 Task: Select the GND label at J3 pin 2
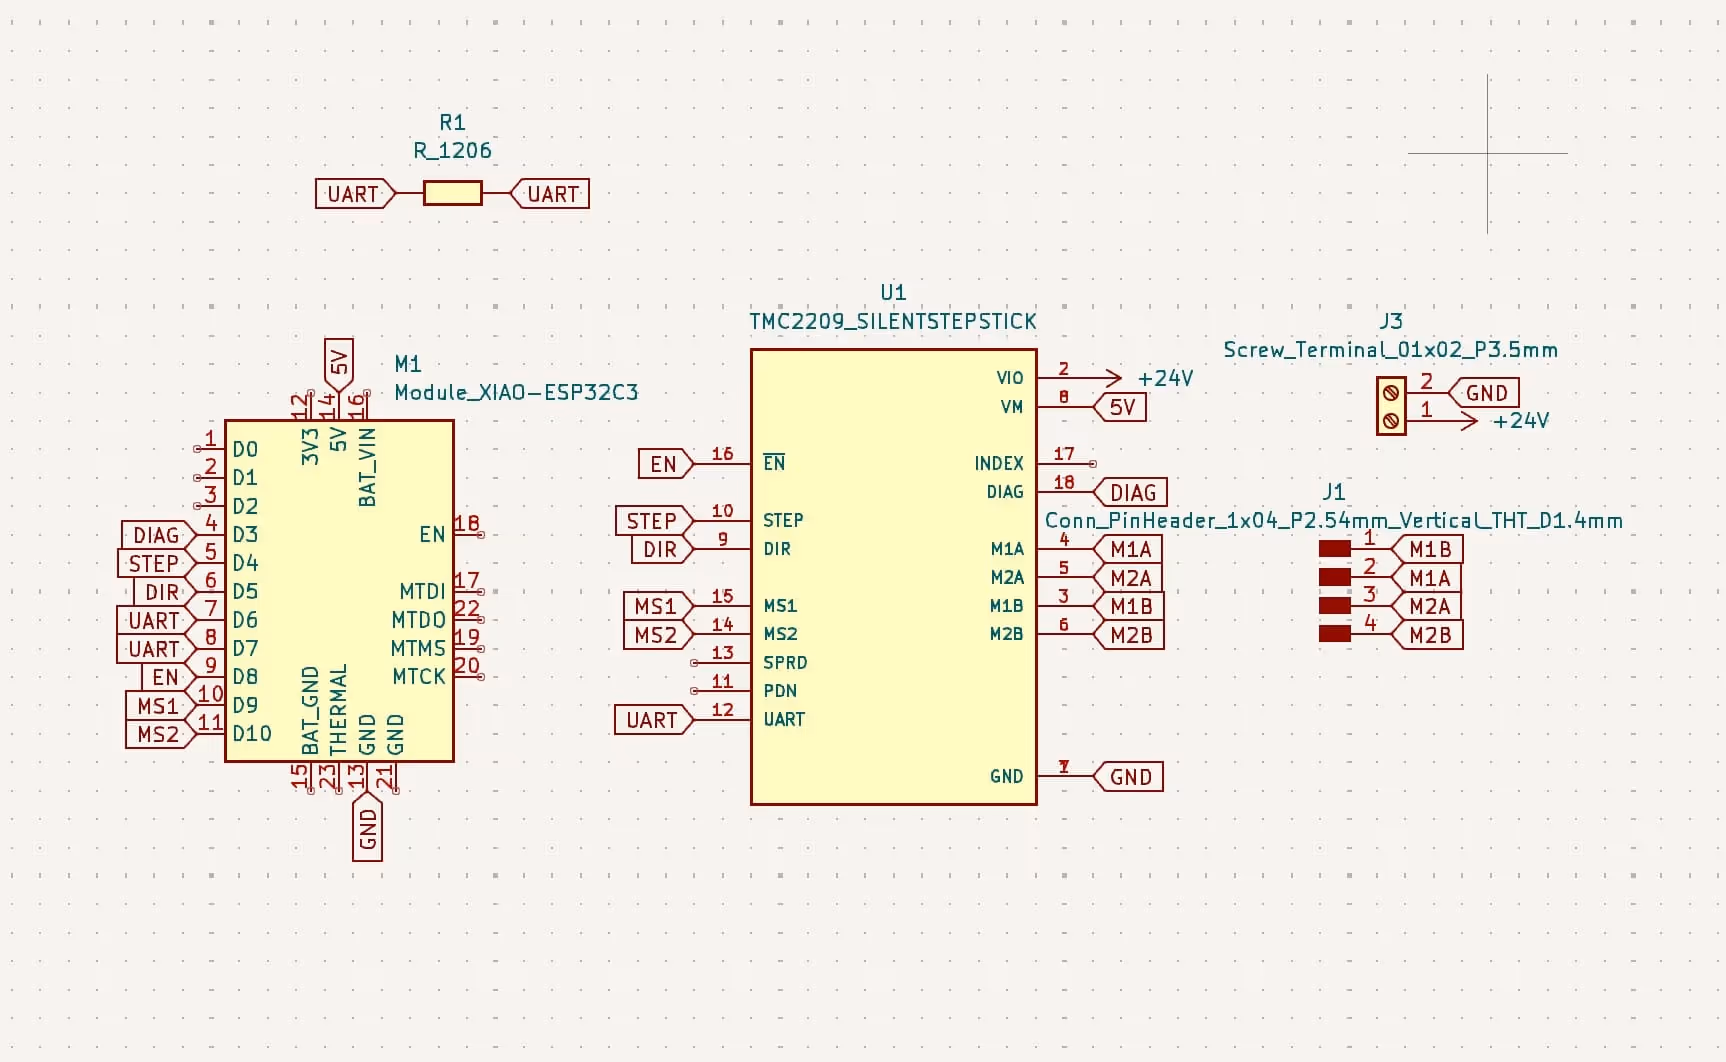pyautogui.click(x=1485, y=393)
